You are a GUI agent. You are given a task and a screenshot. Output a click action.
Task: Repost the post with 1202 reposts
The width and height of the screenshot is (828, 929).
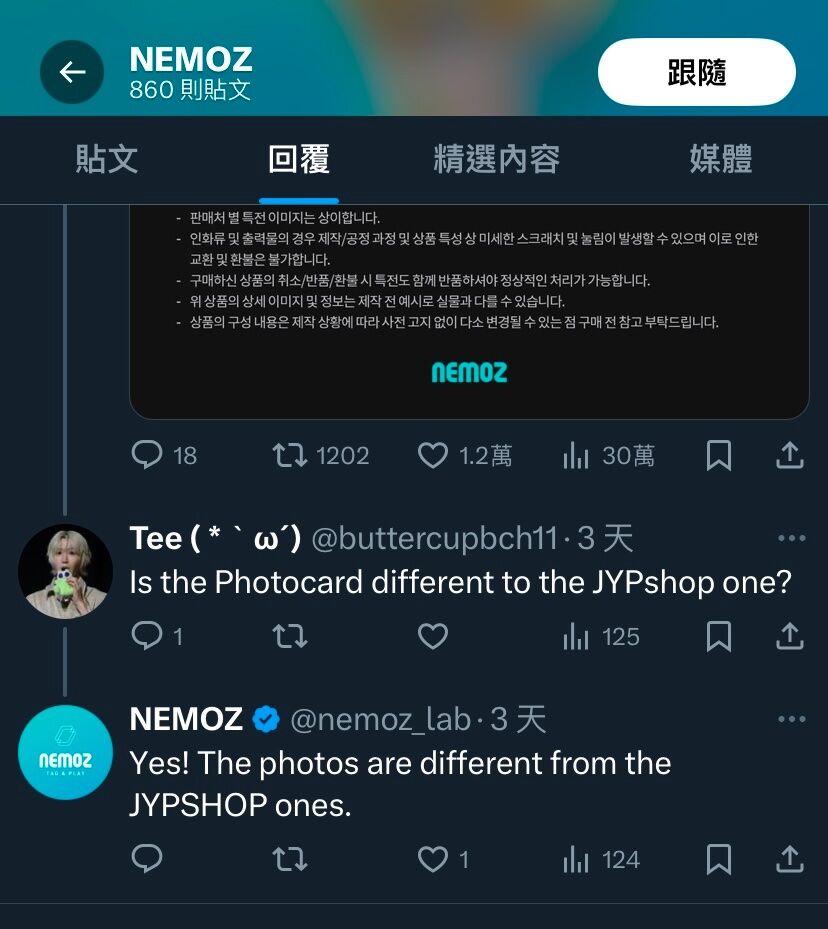pos(320,455)
